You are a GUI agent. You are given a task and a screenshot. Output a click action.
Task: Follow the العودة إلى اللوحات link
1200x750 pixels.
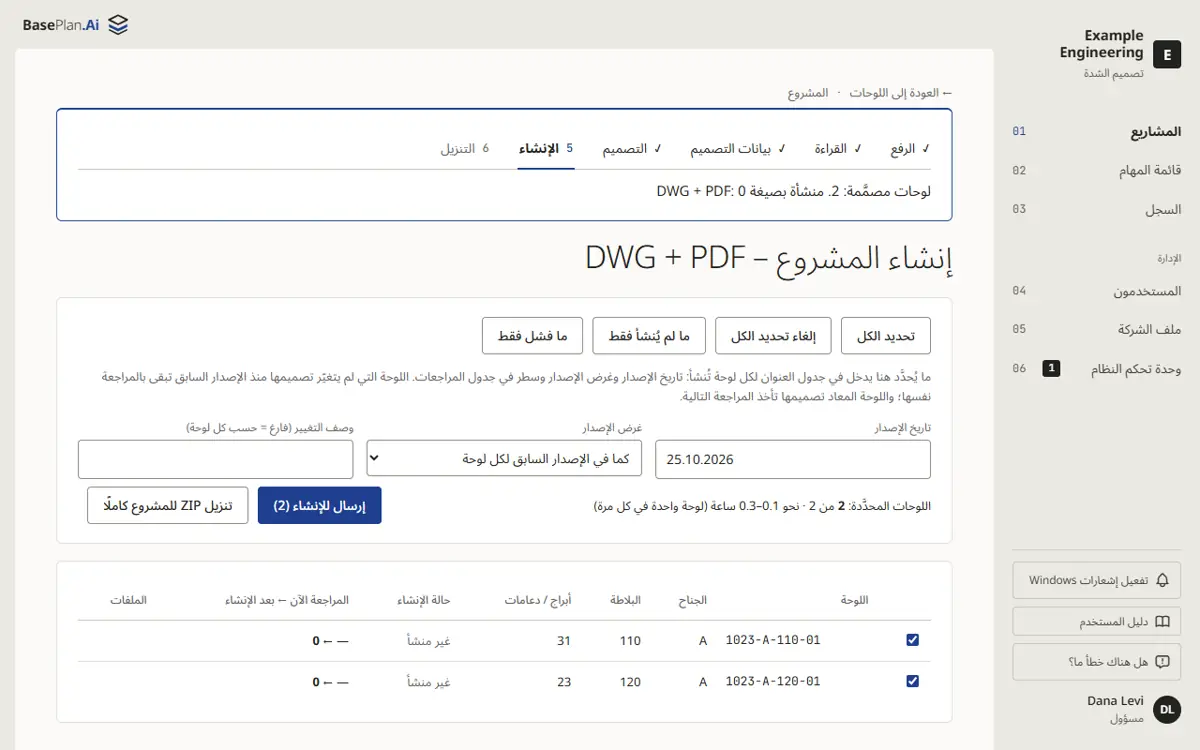901,93
